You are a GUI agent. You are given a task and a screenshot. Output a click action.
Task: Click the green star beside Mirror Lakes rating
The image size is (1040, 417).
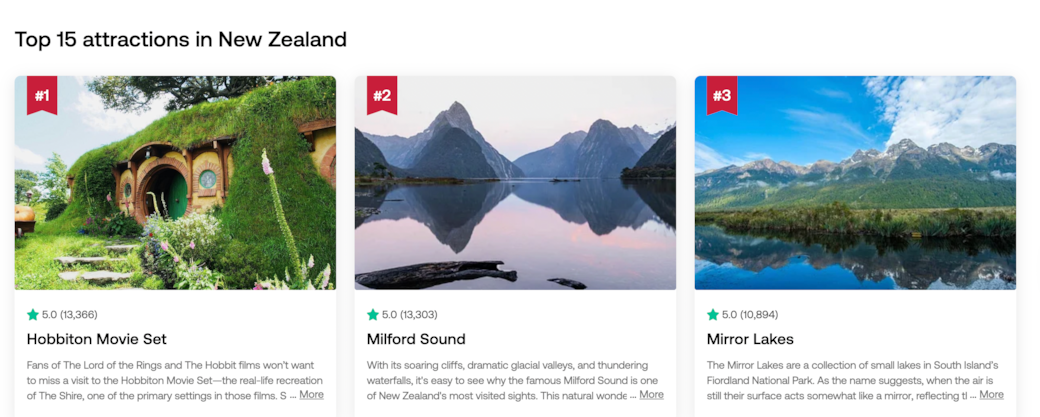click(x=713, y=315)
